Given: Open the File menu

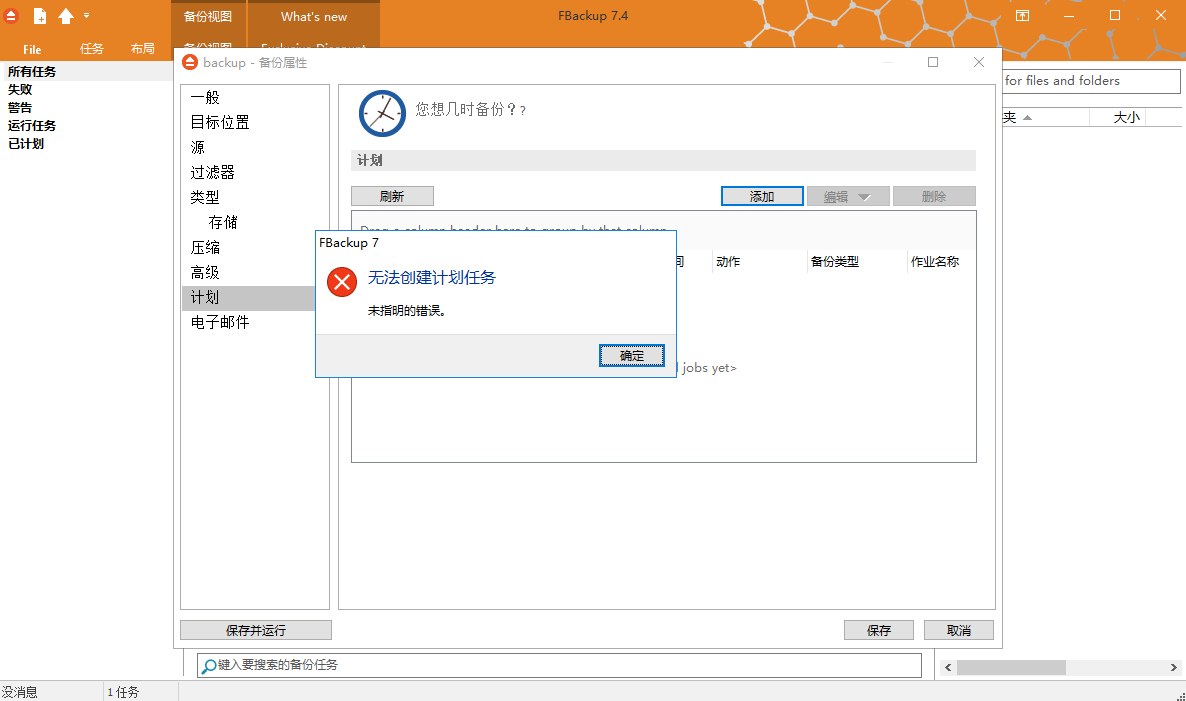Looking at the screenshot, I should pos(32,49).
